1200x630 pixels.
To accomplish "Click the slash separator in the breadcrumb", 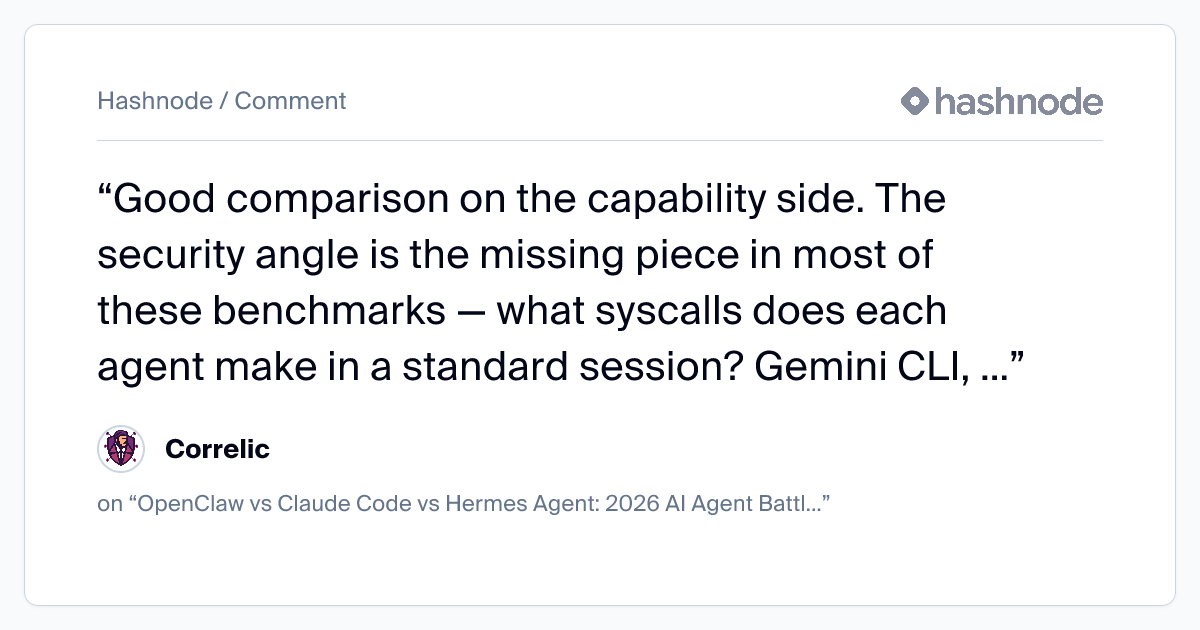I will click(x=223, y=101).
